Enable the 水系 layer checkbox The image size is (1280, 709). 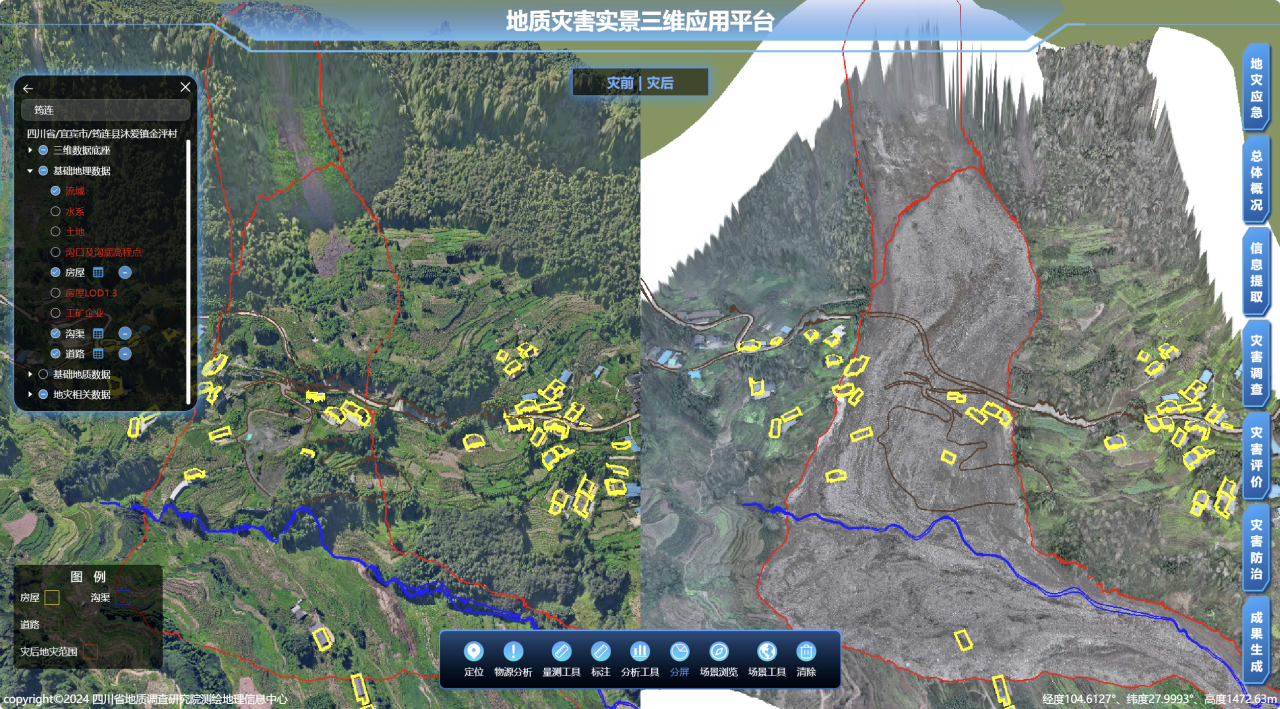point(56,211)
